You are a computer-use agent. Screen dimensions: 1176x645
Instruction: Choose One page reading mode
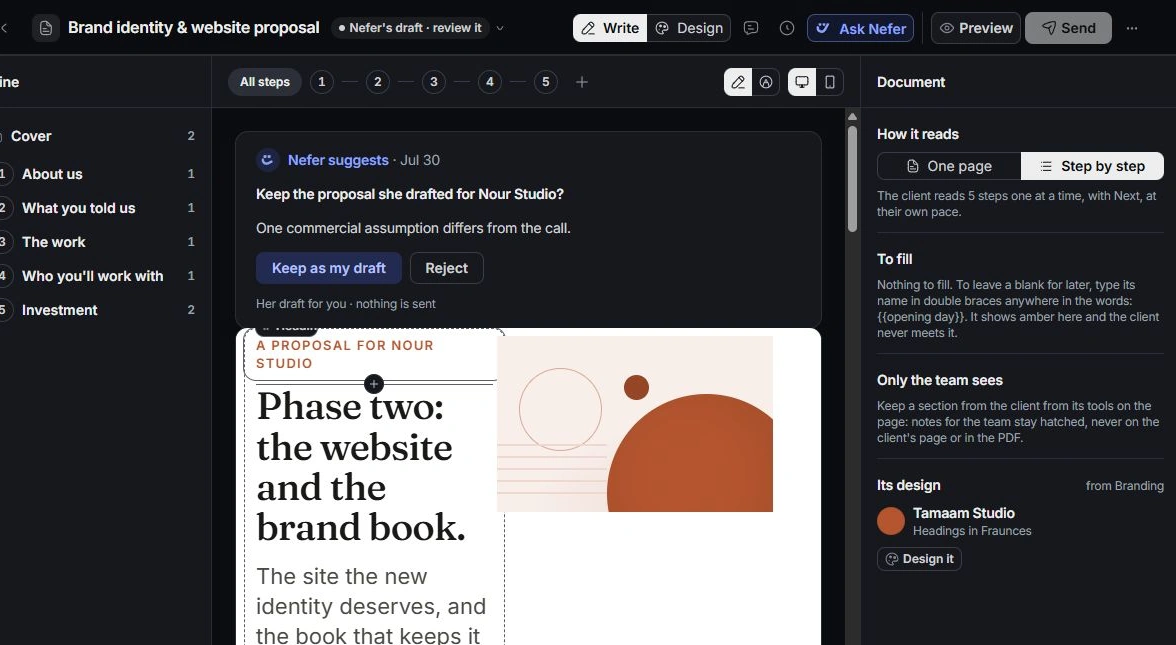pos(949,166)
